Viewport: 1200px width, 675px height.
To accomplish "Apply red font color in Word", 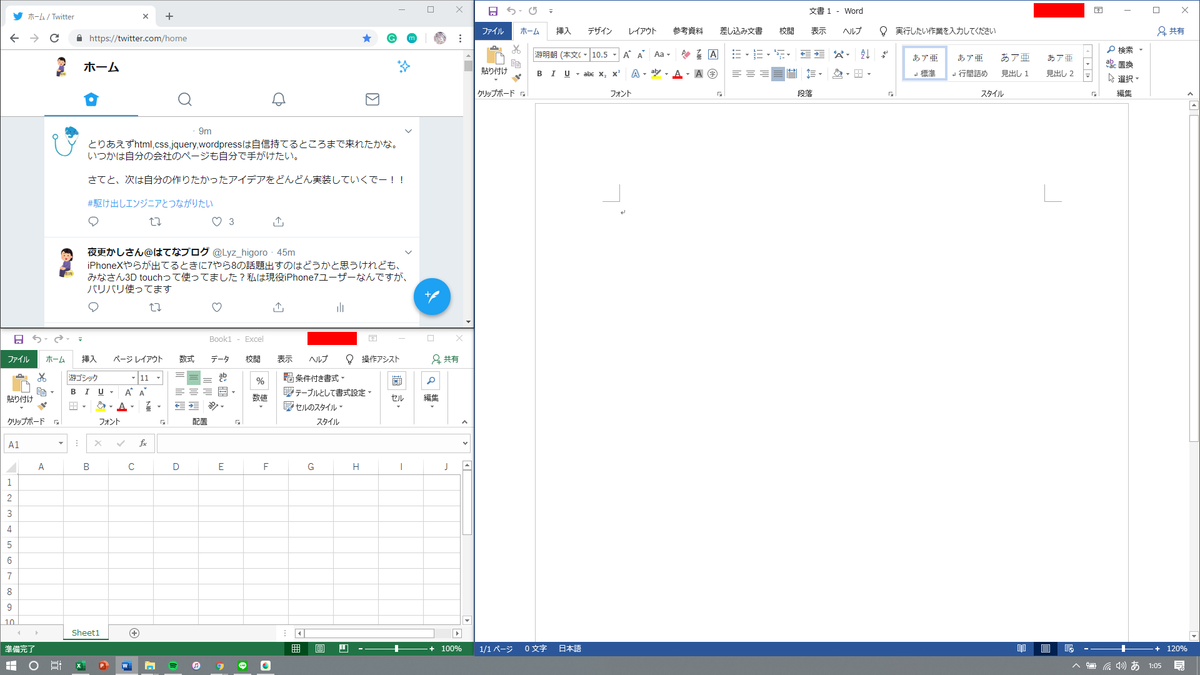I will pos(677,74).
